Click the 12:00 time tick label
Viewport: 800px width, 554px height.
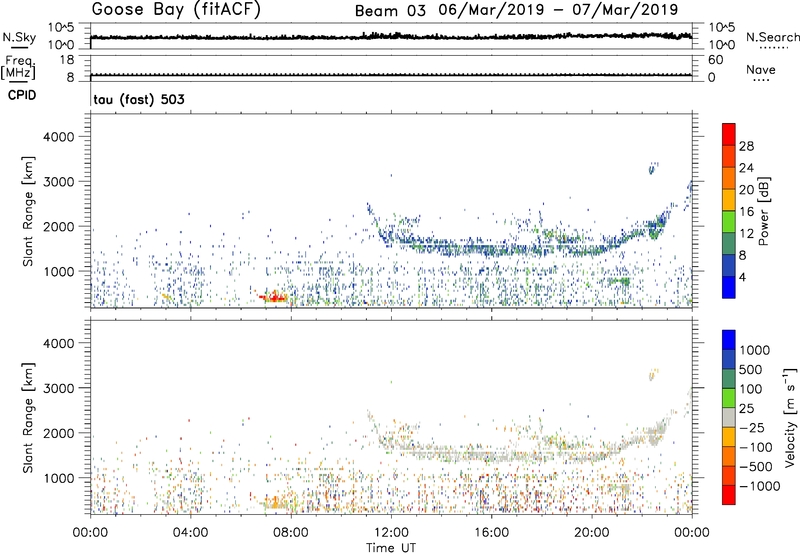(391, 532)
